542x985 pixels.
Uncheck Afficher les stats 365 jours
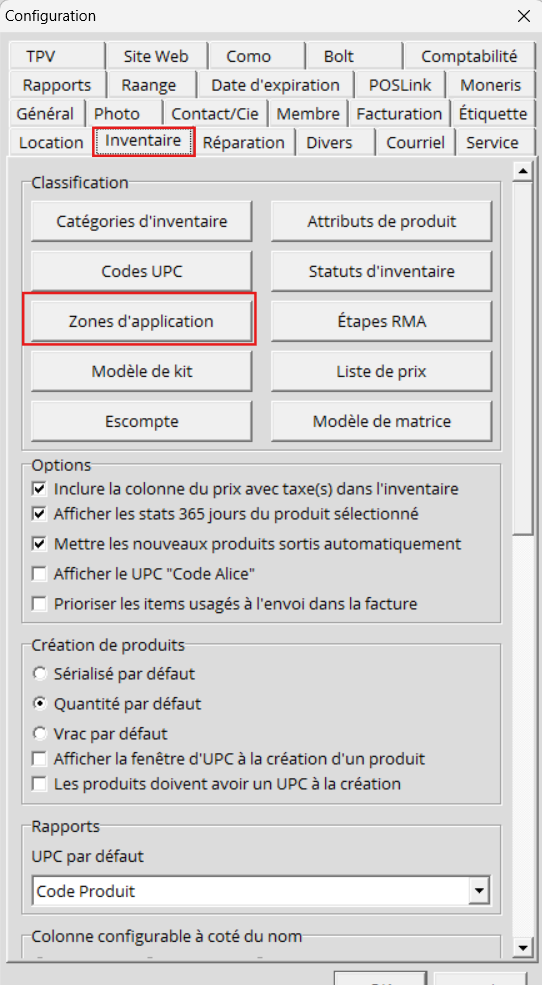pyautogui.click(x=40, y=514)
